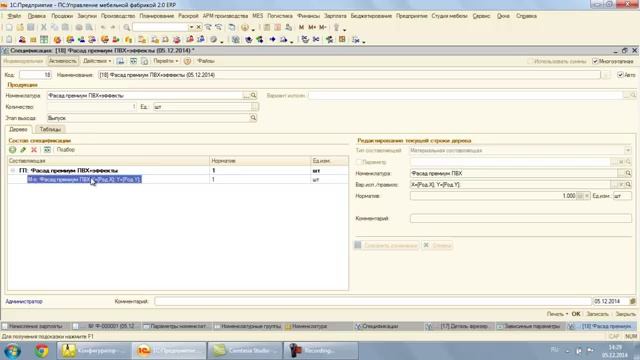This screenshot has width=640, height=360.
Task: Click the M+ memory button in toolbar
Action: 312,27
